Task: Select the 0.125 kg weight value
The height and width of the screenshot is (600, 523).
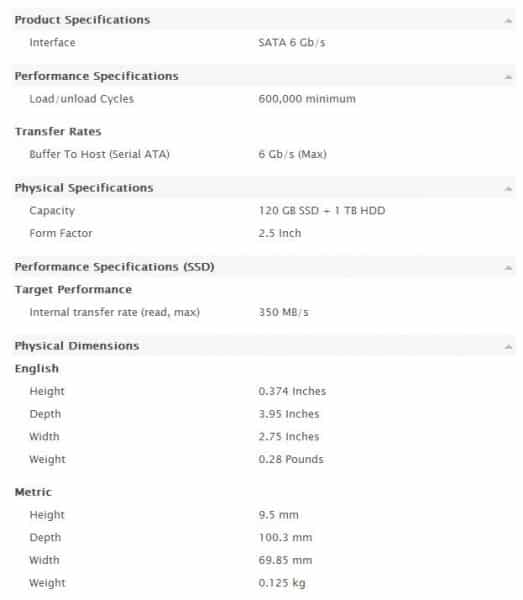Action: 282,583
